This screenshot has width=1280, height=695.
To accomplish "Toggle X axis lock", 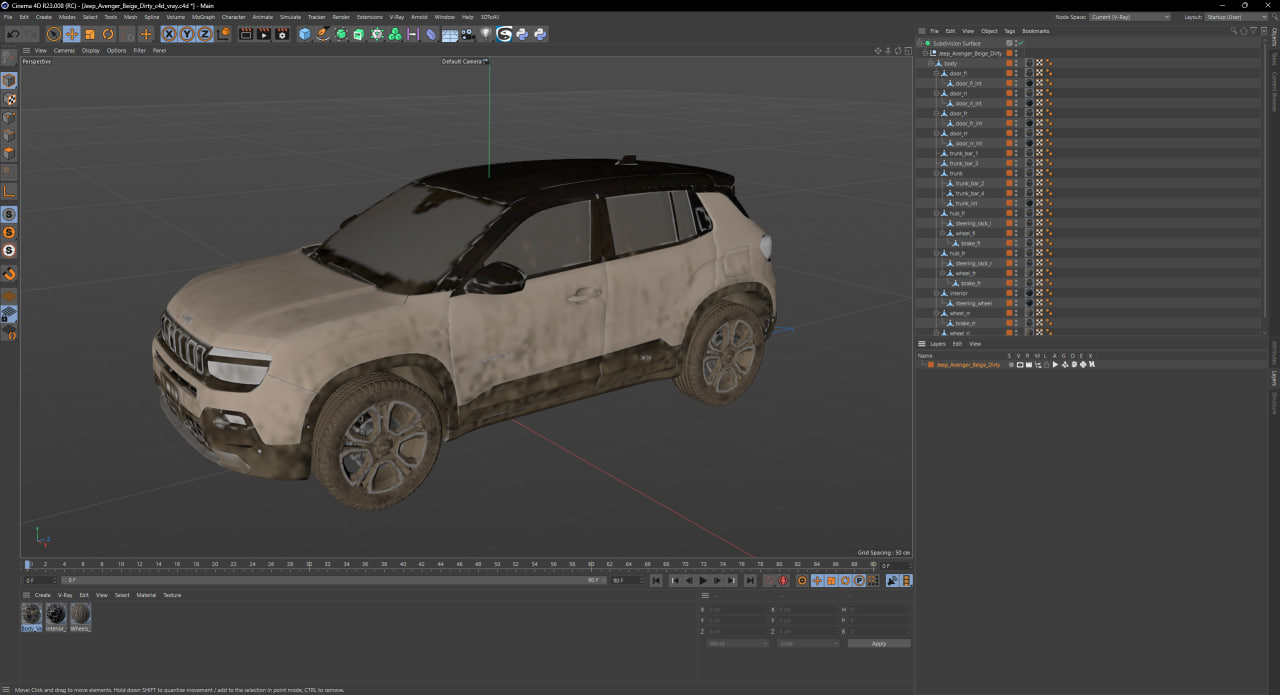I will point(169,34).
